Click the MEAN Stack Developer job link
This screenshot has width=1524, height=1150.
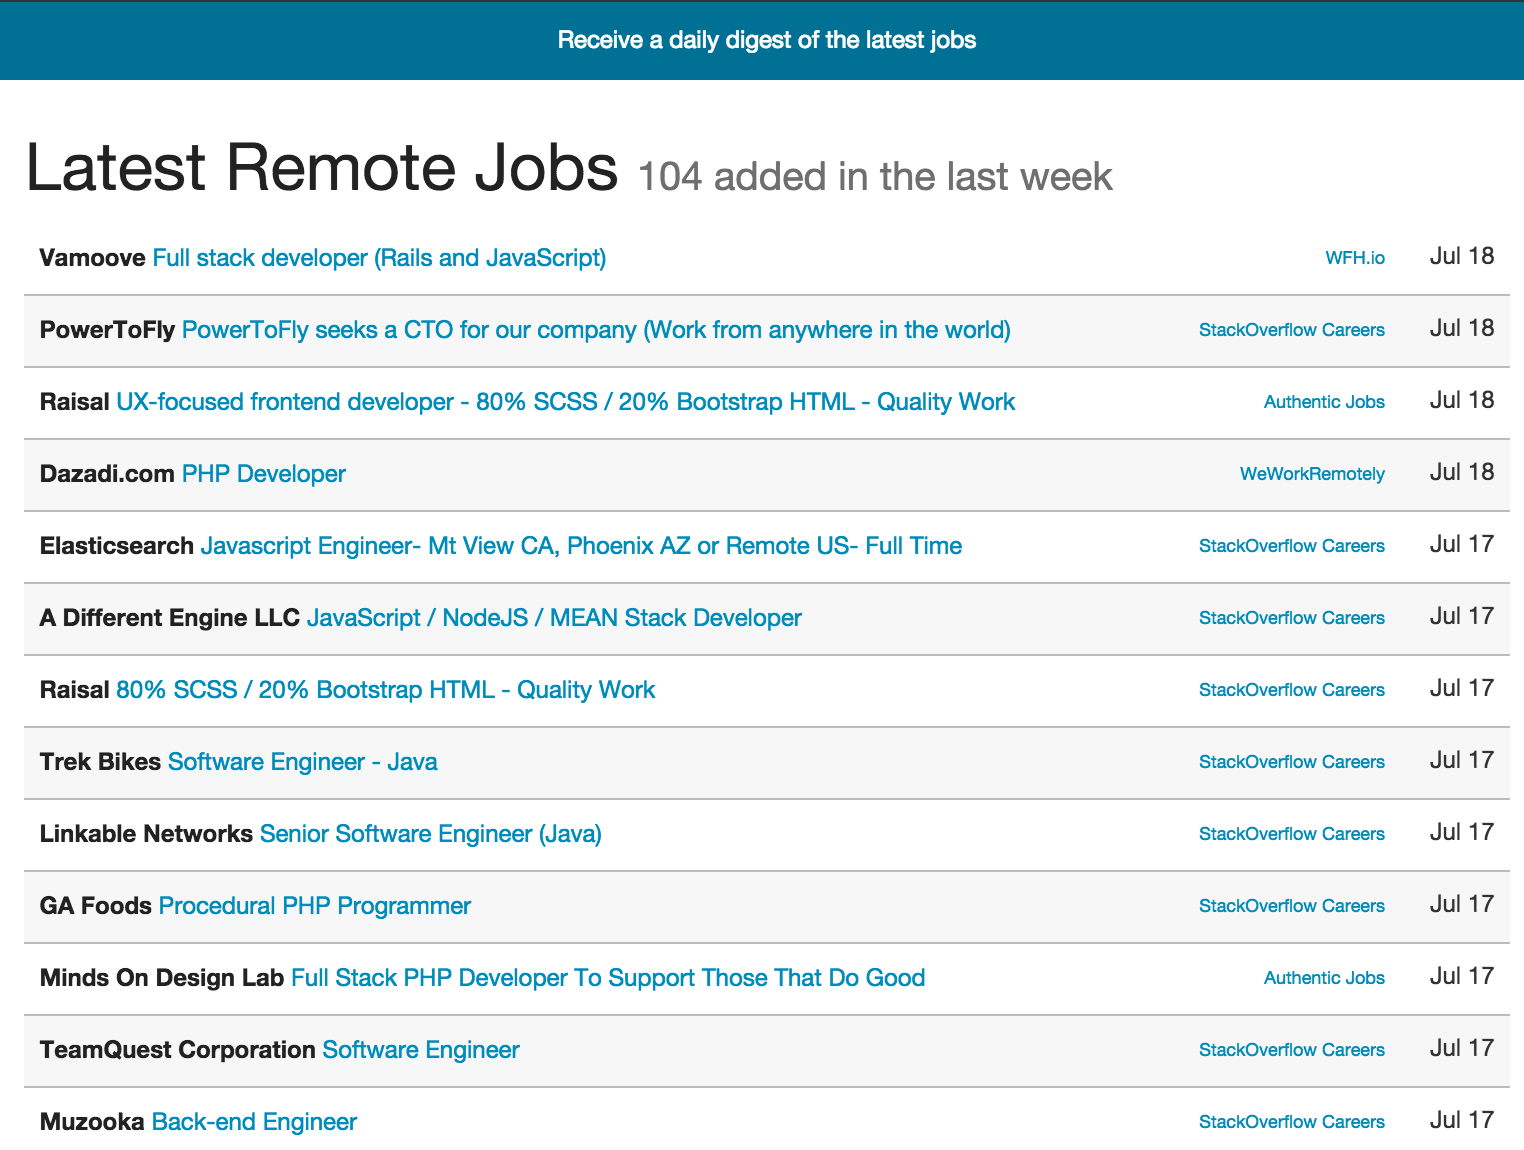point(554,617)
